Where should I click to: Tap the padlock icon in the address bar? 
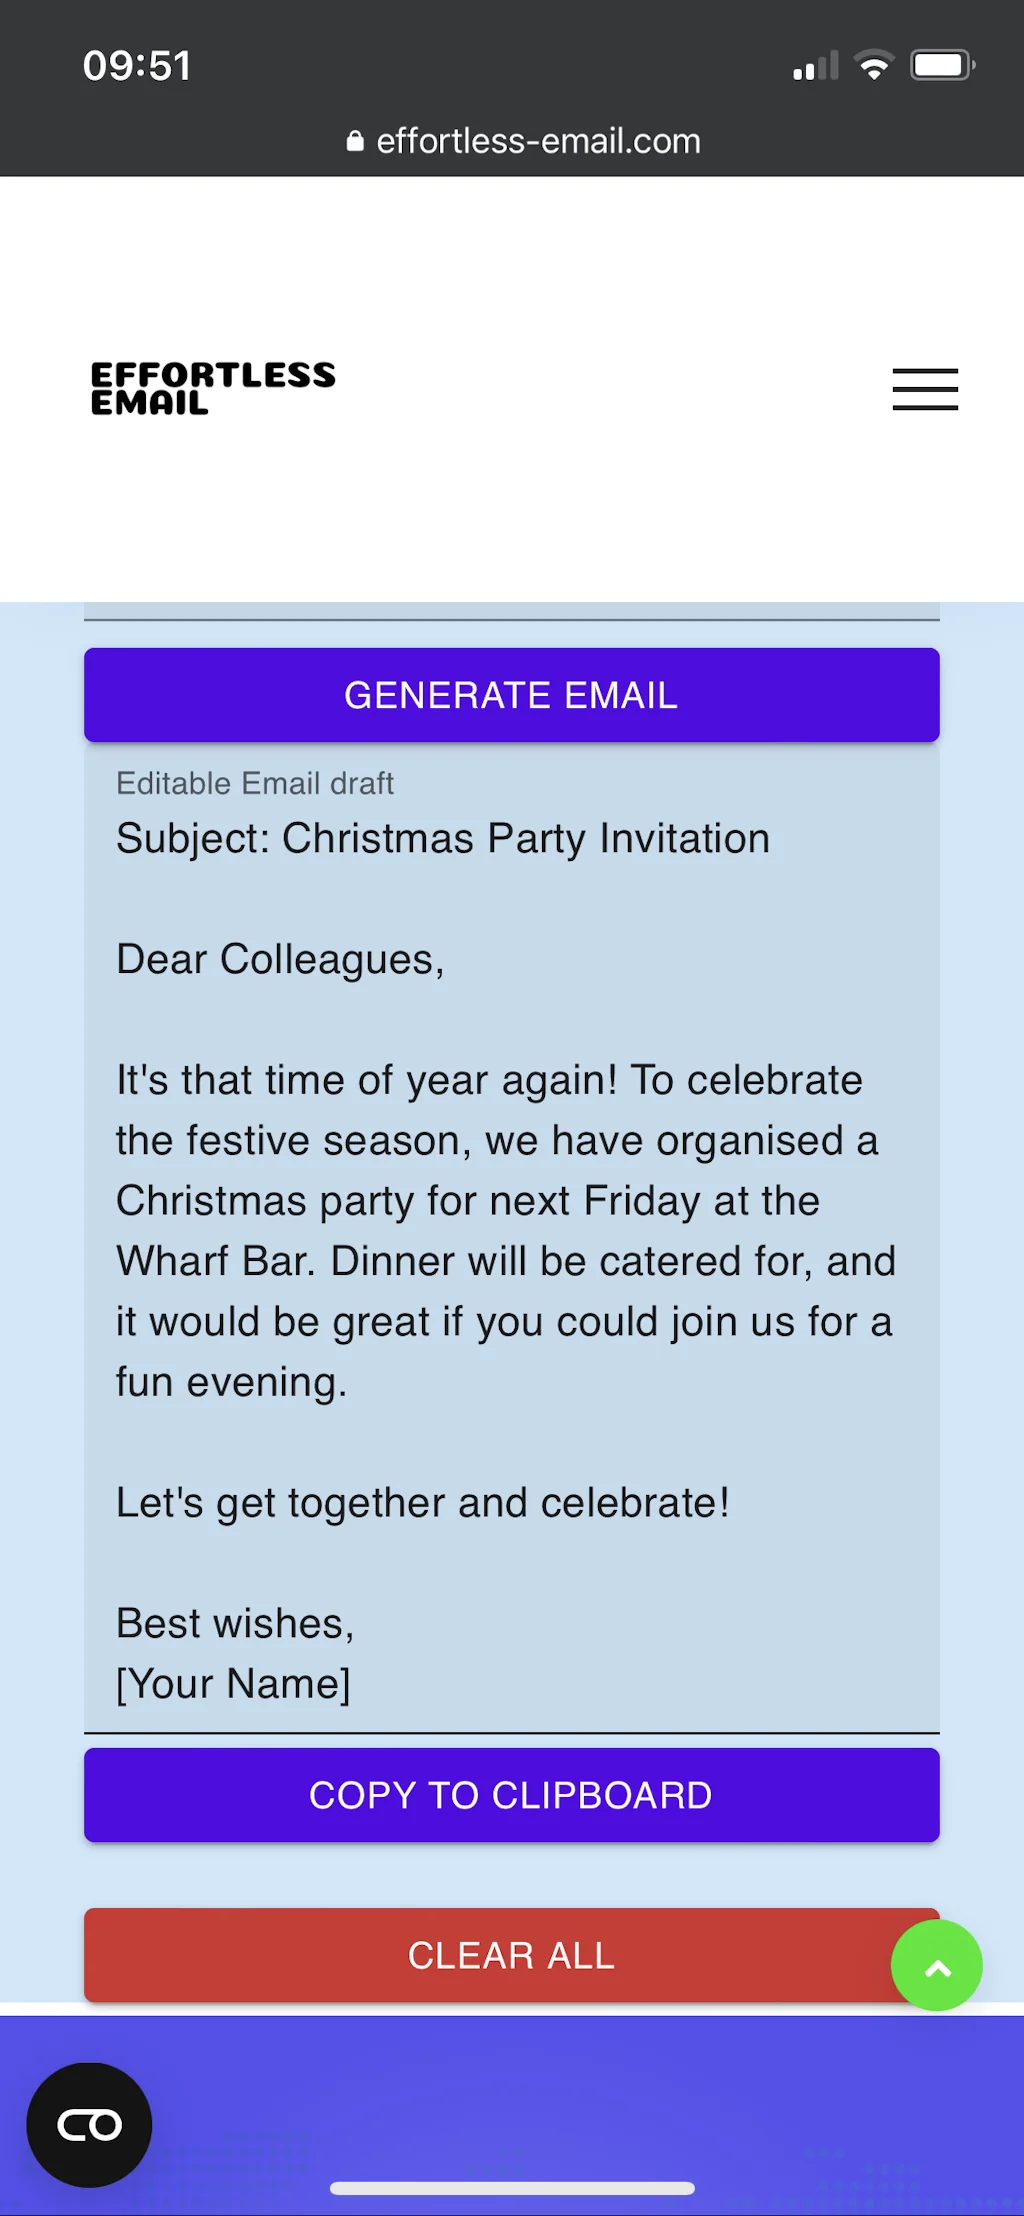pyautogui.click(x=353, y=140)
